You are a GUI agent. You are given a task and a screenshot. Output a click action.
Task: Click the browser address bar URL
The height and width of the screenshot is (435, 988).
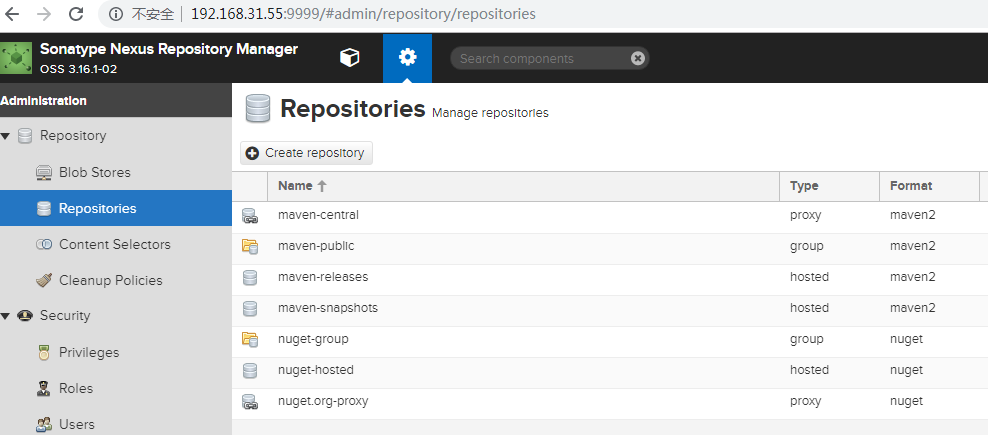[363, 14]
